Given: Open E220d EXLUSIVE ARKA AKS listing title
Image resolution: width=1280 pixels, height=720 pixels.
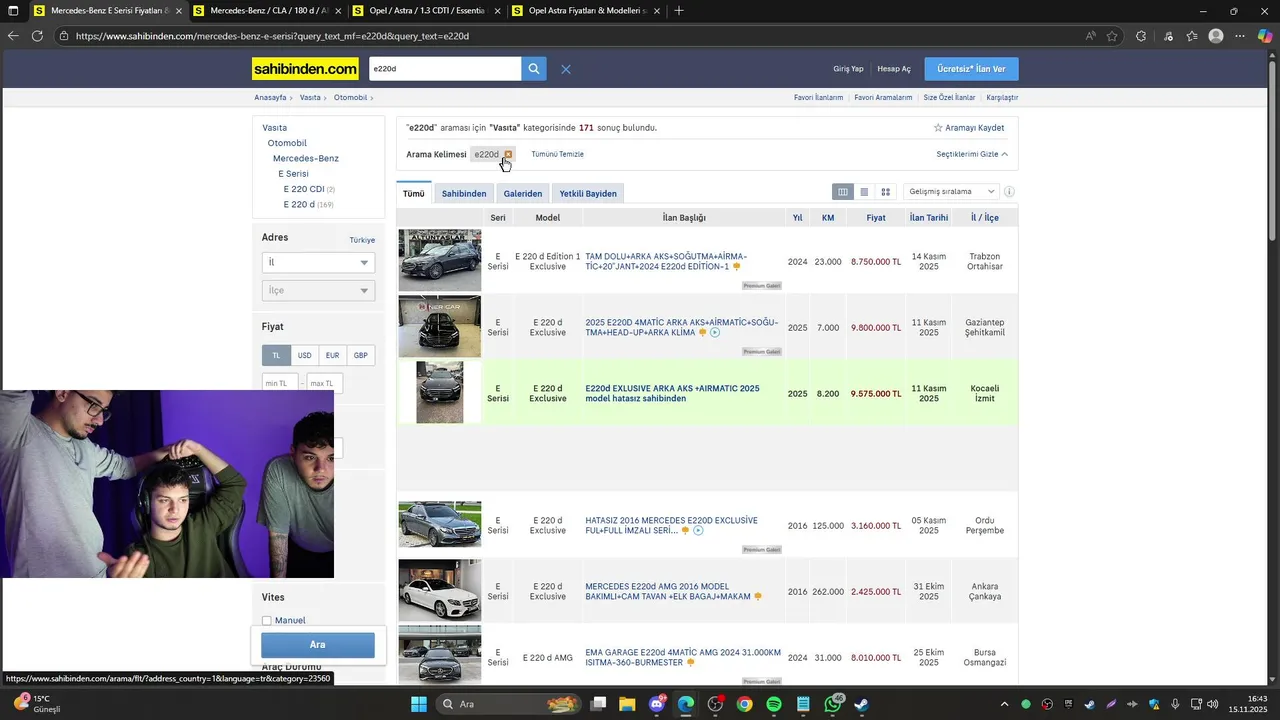Looking at the screenshot, I should (x=672, y=393).
